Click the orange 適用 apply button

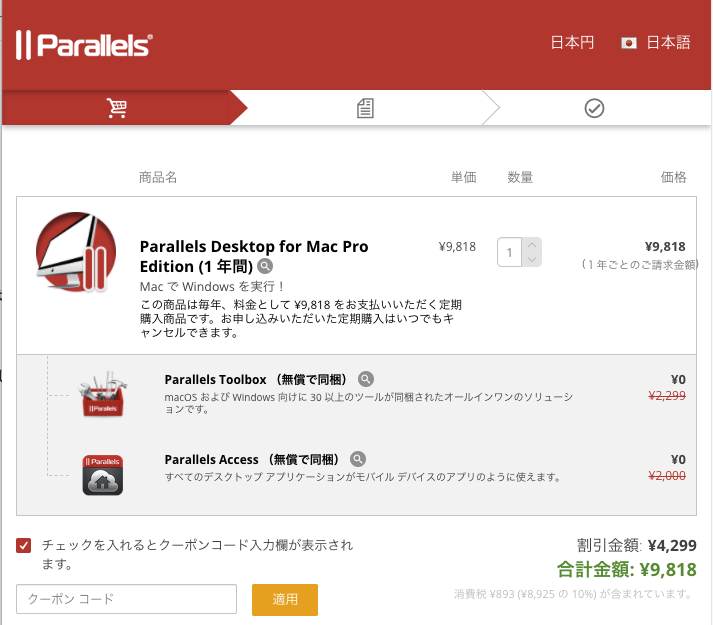(x=285, y=600)
